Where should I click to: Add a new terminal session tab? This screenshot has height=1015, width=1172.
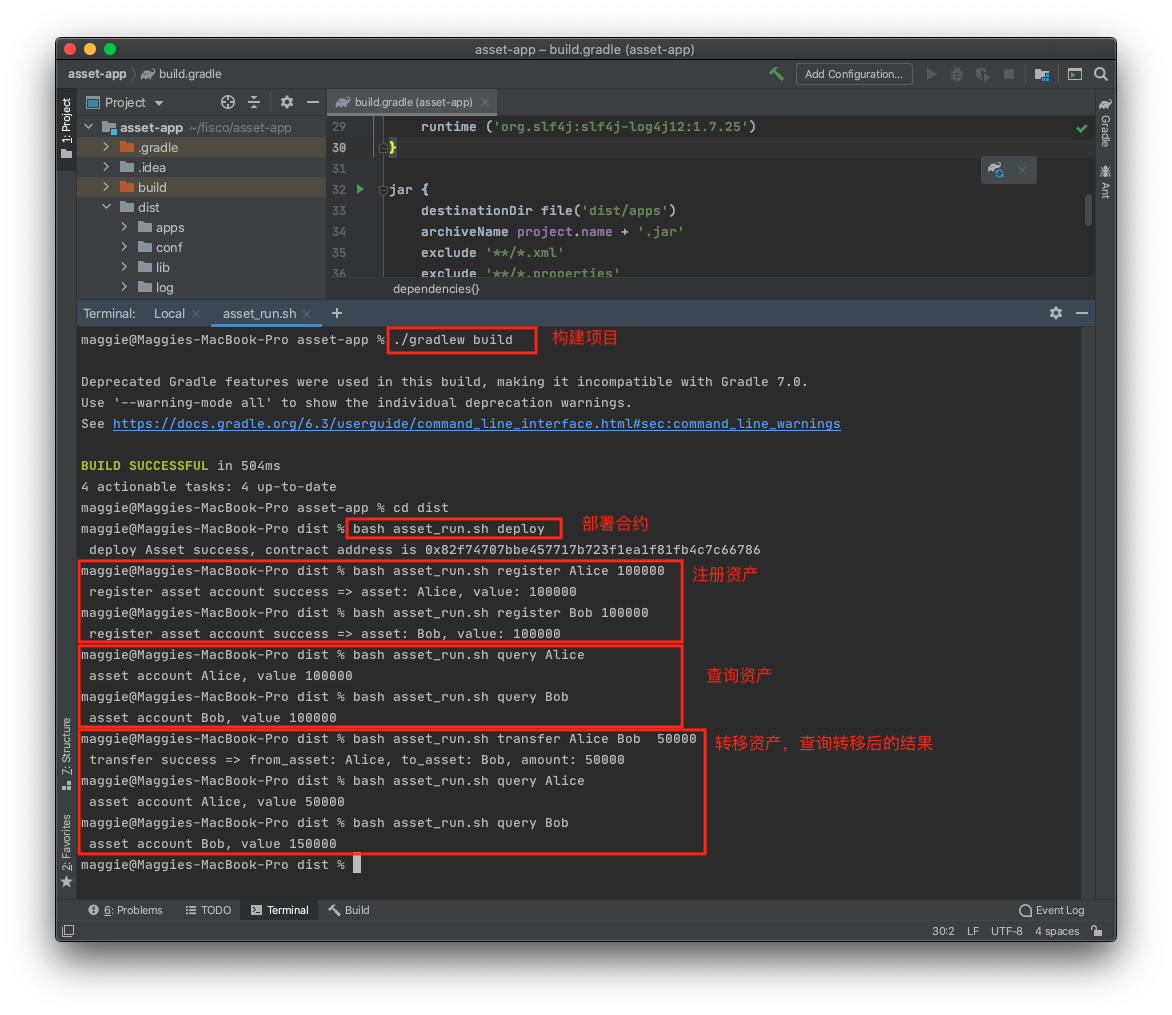tap(337, 313)
